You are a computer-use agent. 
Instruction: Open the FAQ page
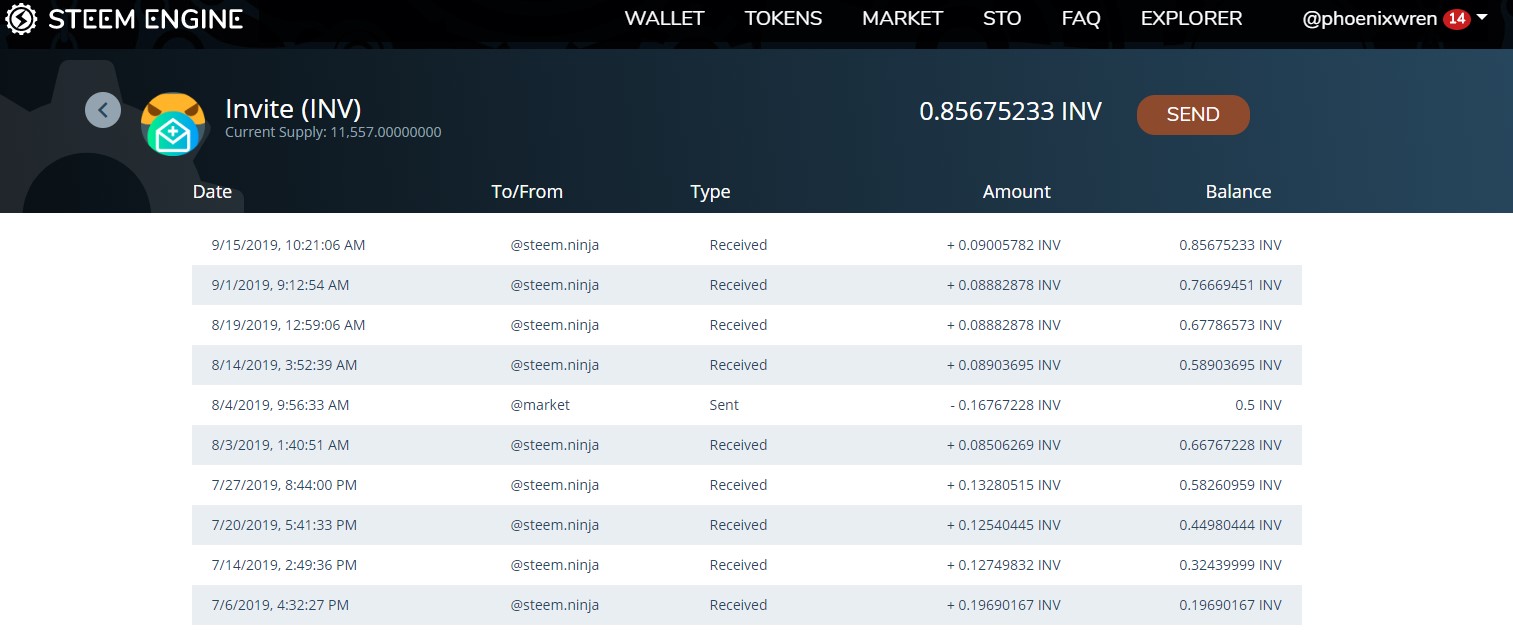click(1081, 19)
